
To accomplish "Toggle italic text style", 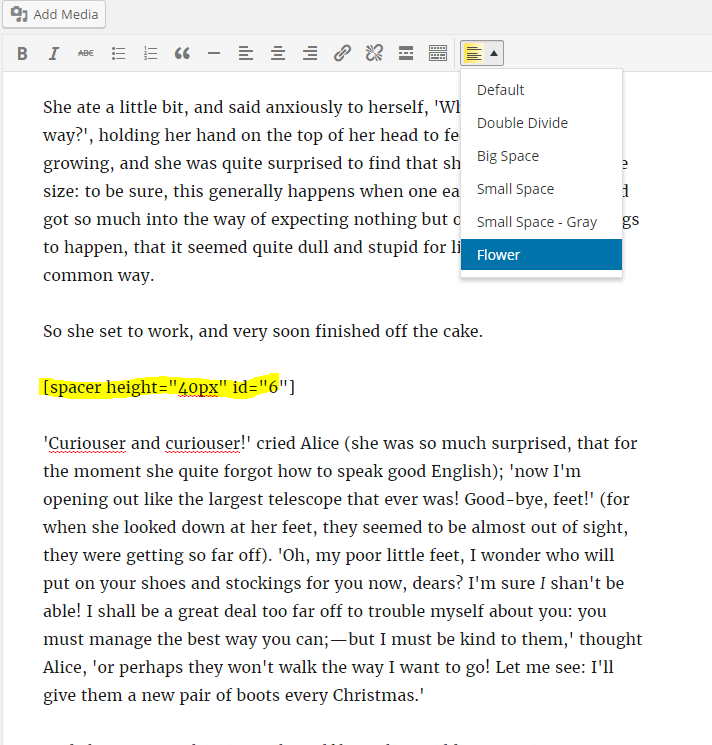I will [54, 54].
